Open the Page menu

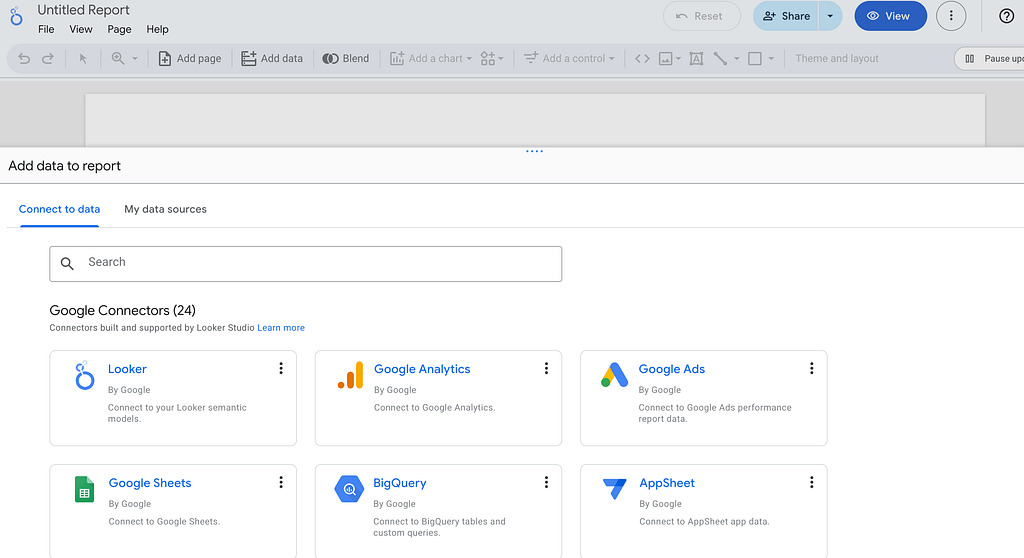coord(119,30)
